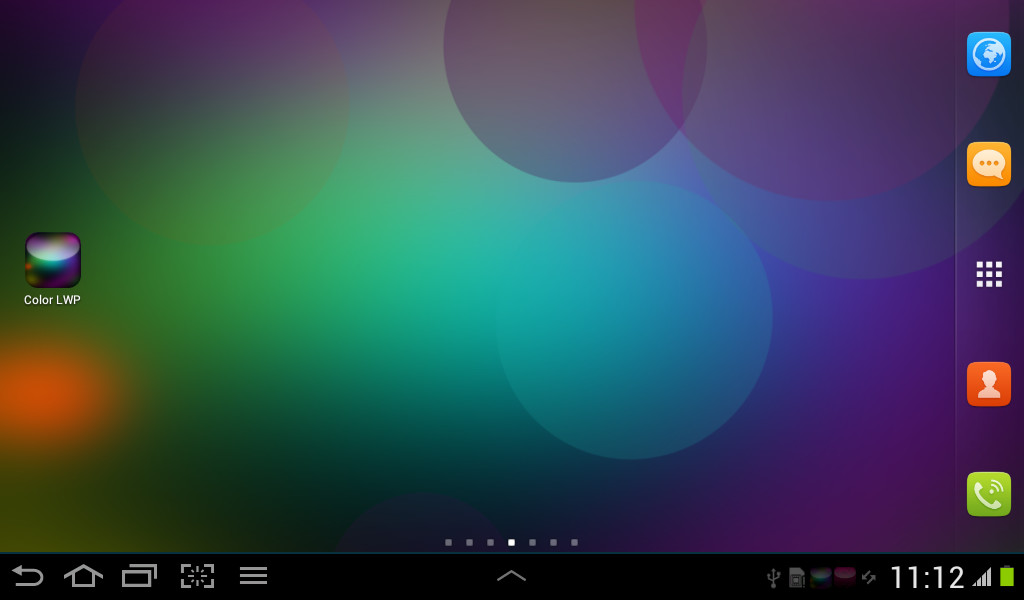Open the Menu navigation key
The image size is (1024, 600).
(253, 576)
